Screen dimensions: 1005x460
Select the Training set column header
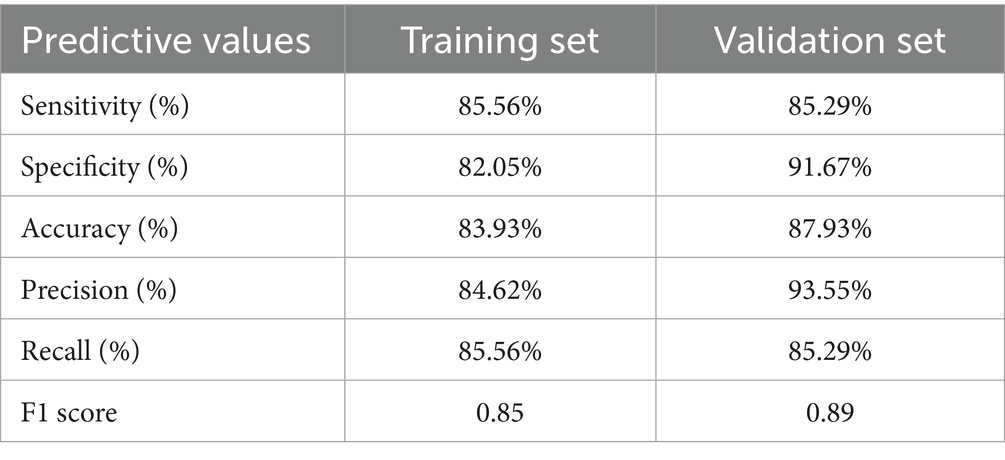pos(500,42)
